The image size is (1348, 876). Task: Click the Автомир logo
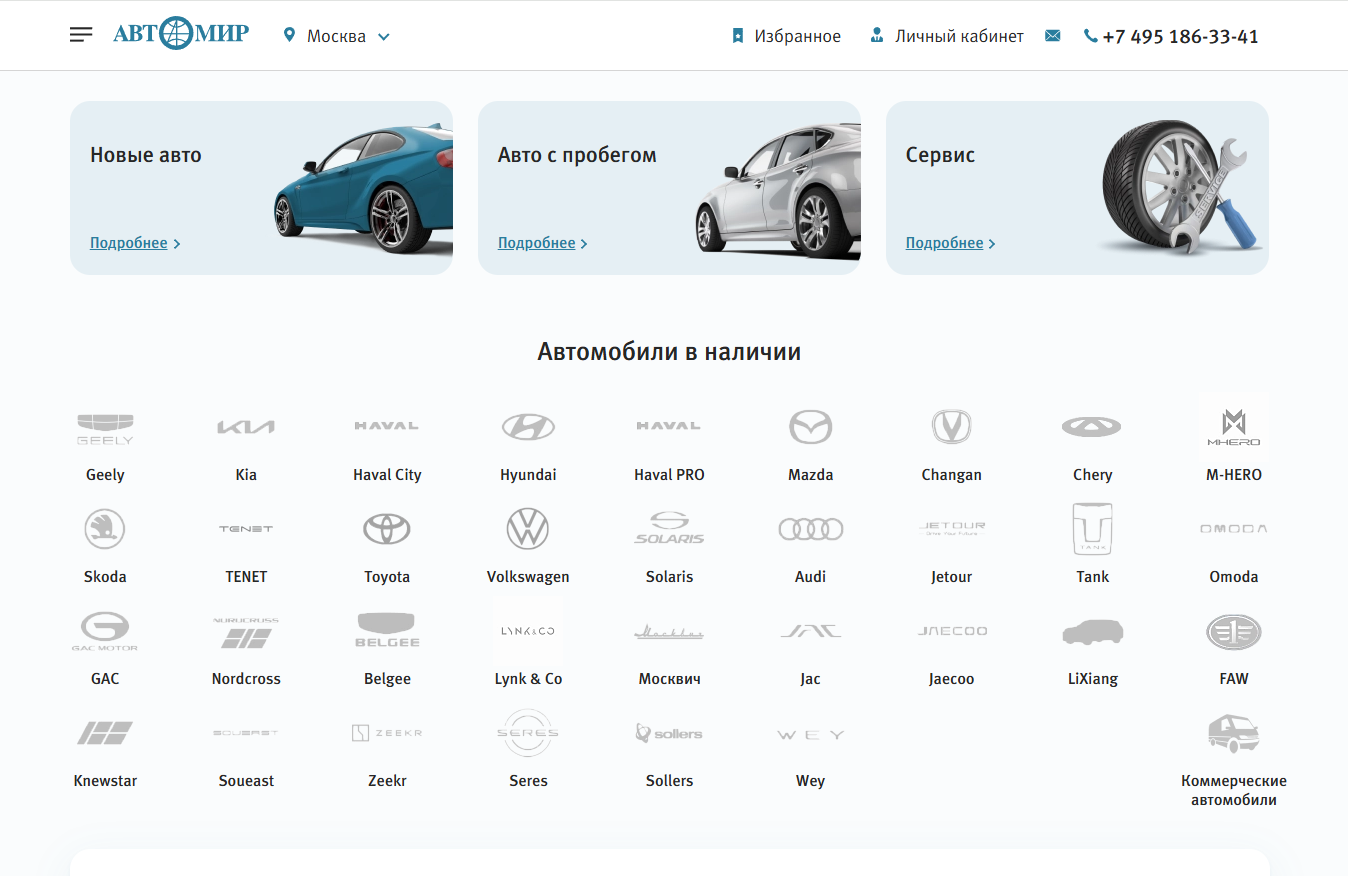point(181,35)
